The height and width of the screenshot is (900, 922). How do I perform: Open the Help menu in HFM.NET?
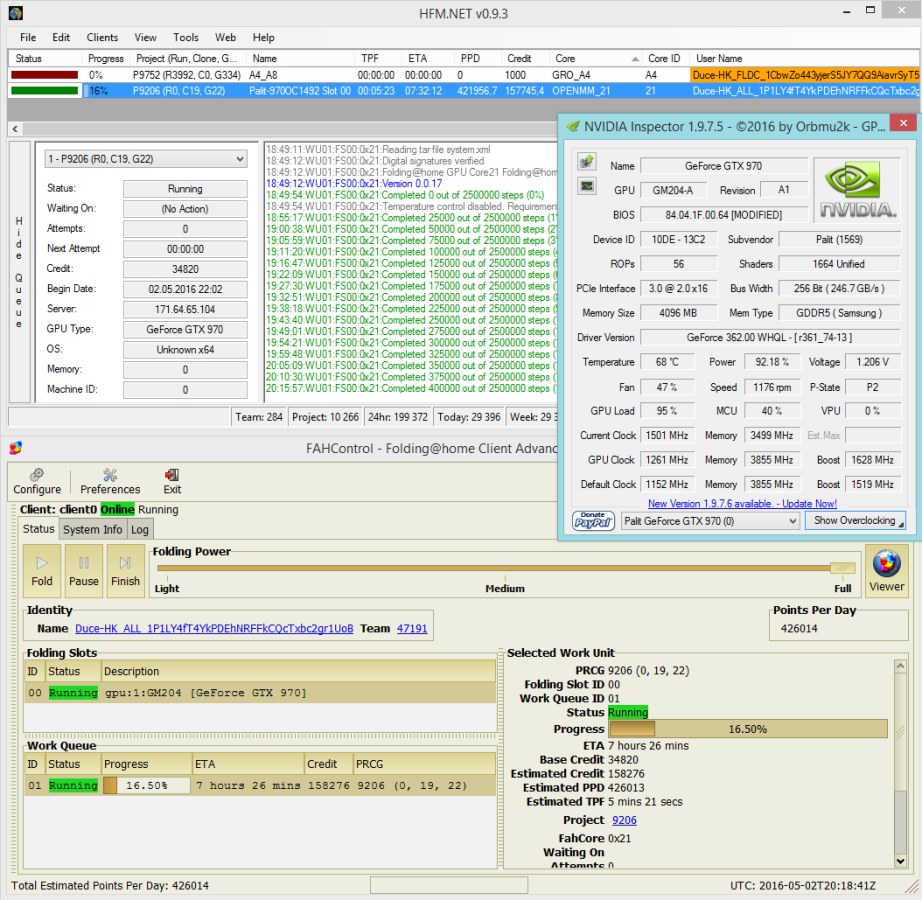tap(263, 38)
